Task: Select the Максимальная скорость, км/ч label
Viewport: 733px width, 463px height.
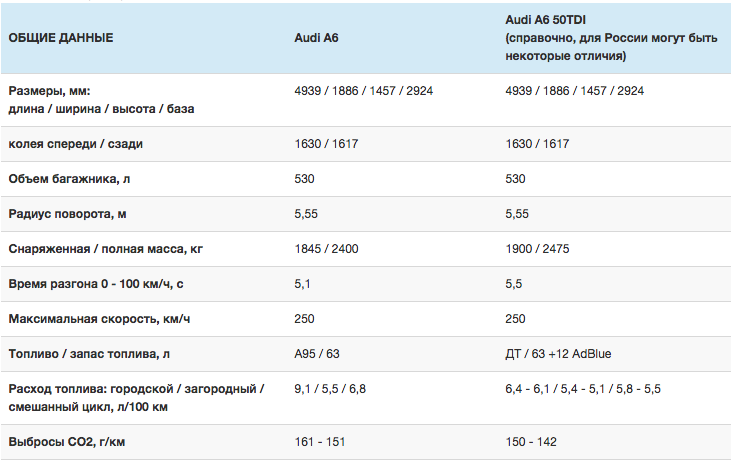Action: (99, 319)
